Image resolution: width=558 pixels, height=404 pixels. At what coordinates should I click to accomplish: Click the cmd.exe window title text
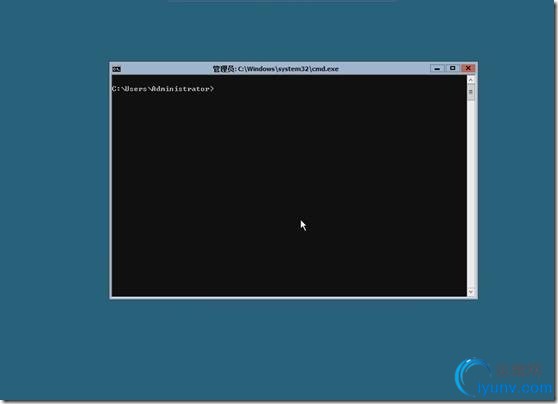[276, 69]
